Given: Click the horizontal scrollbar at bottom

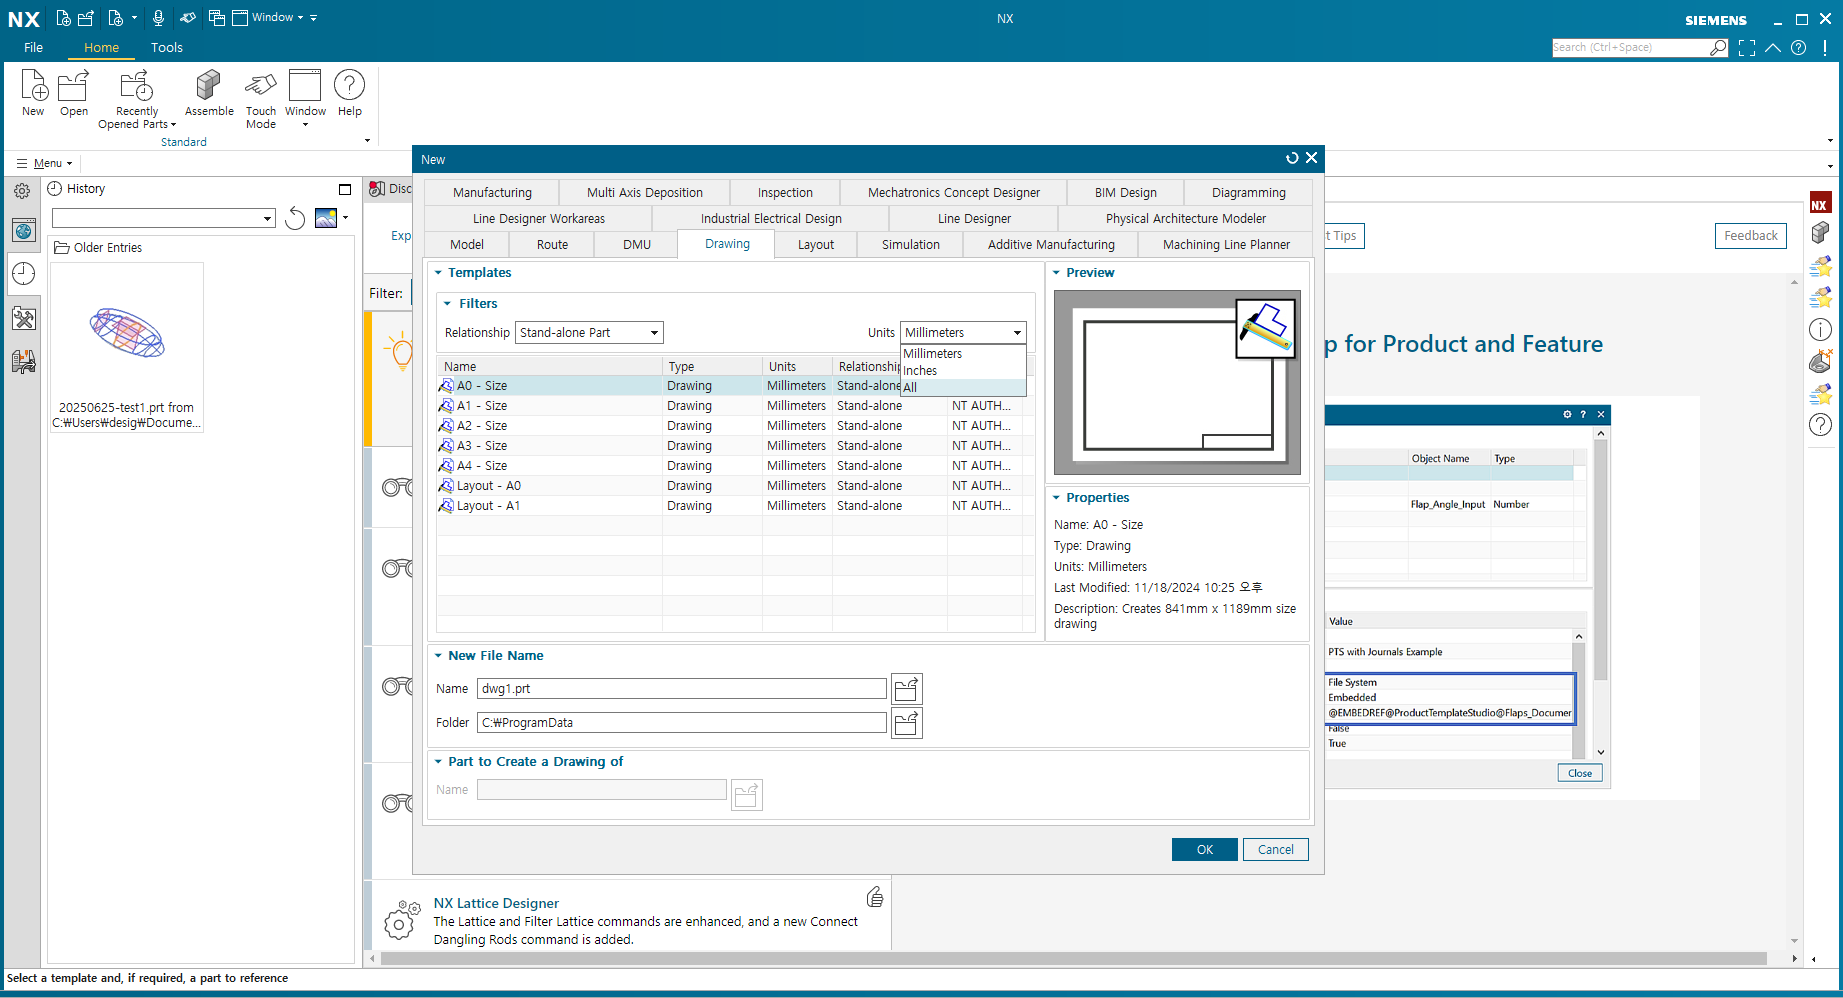Looking at the screenshot, I should coord(1074,959).
